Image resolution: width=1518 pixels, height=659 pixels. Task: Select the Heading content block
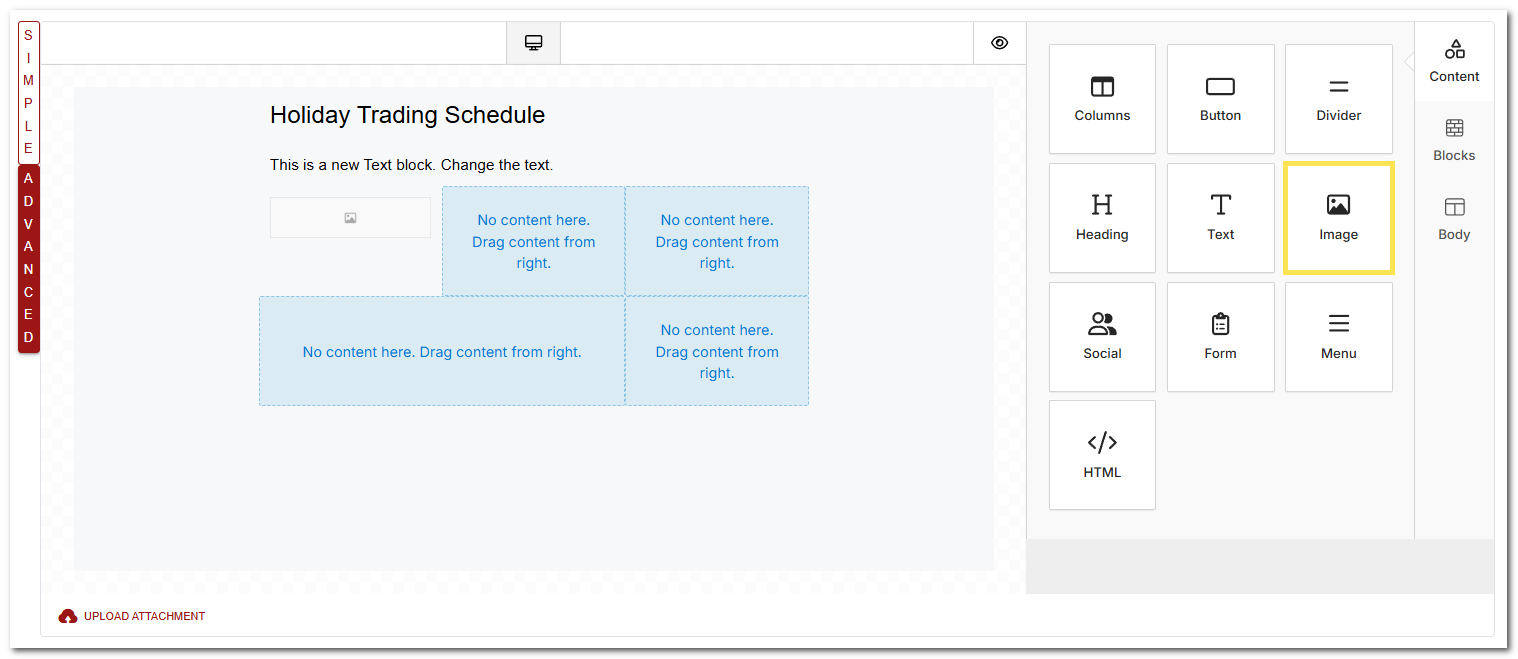tap(1102, 217)
